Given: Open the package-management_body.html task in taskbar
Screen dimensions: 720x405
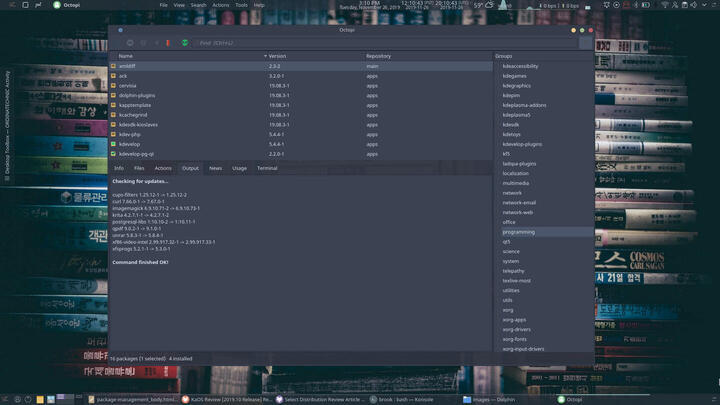Looking at the screenshot, I should [132, 399].
